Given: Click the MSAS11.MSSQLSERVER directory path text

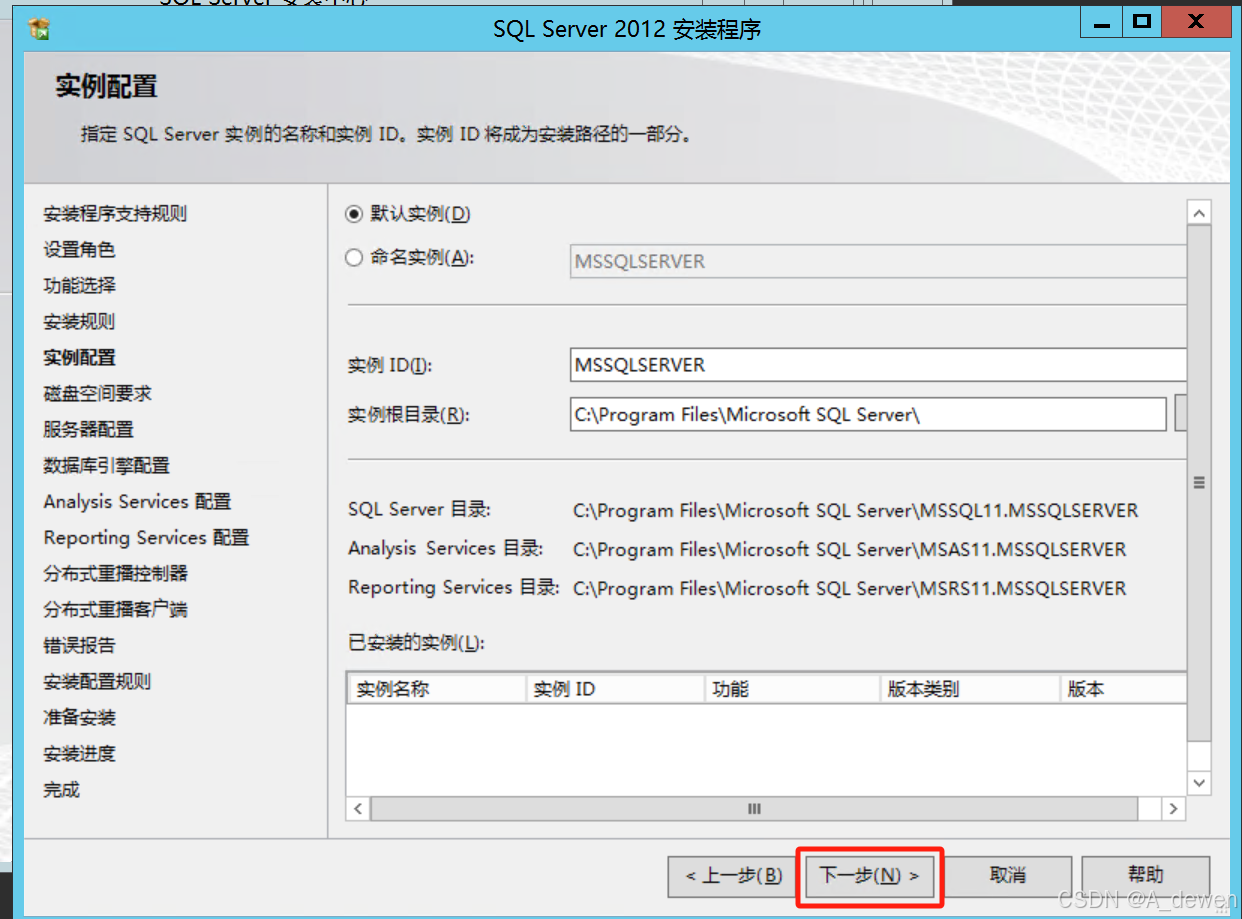Looking at the screenshot, I should coord(850,550).
